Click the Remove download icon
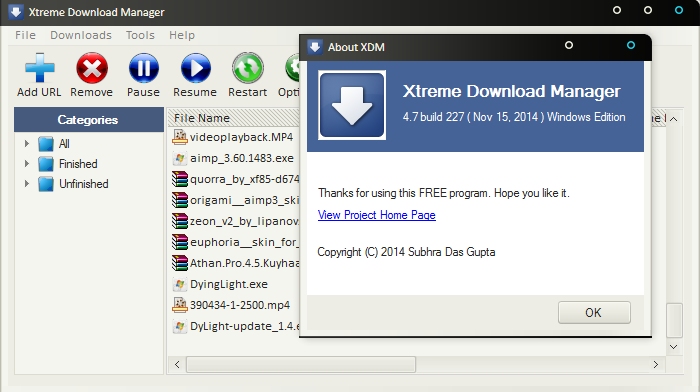This screenshot has width=700, height=392. (x=92, y=68)
